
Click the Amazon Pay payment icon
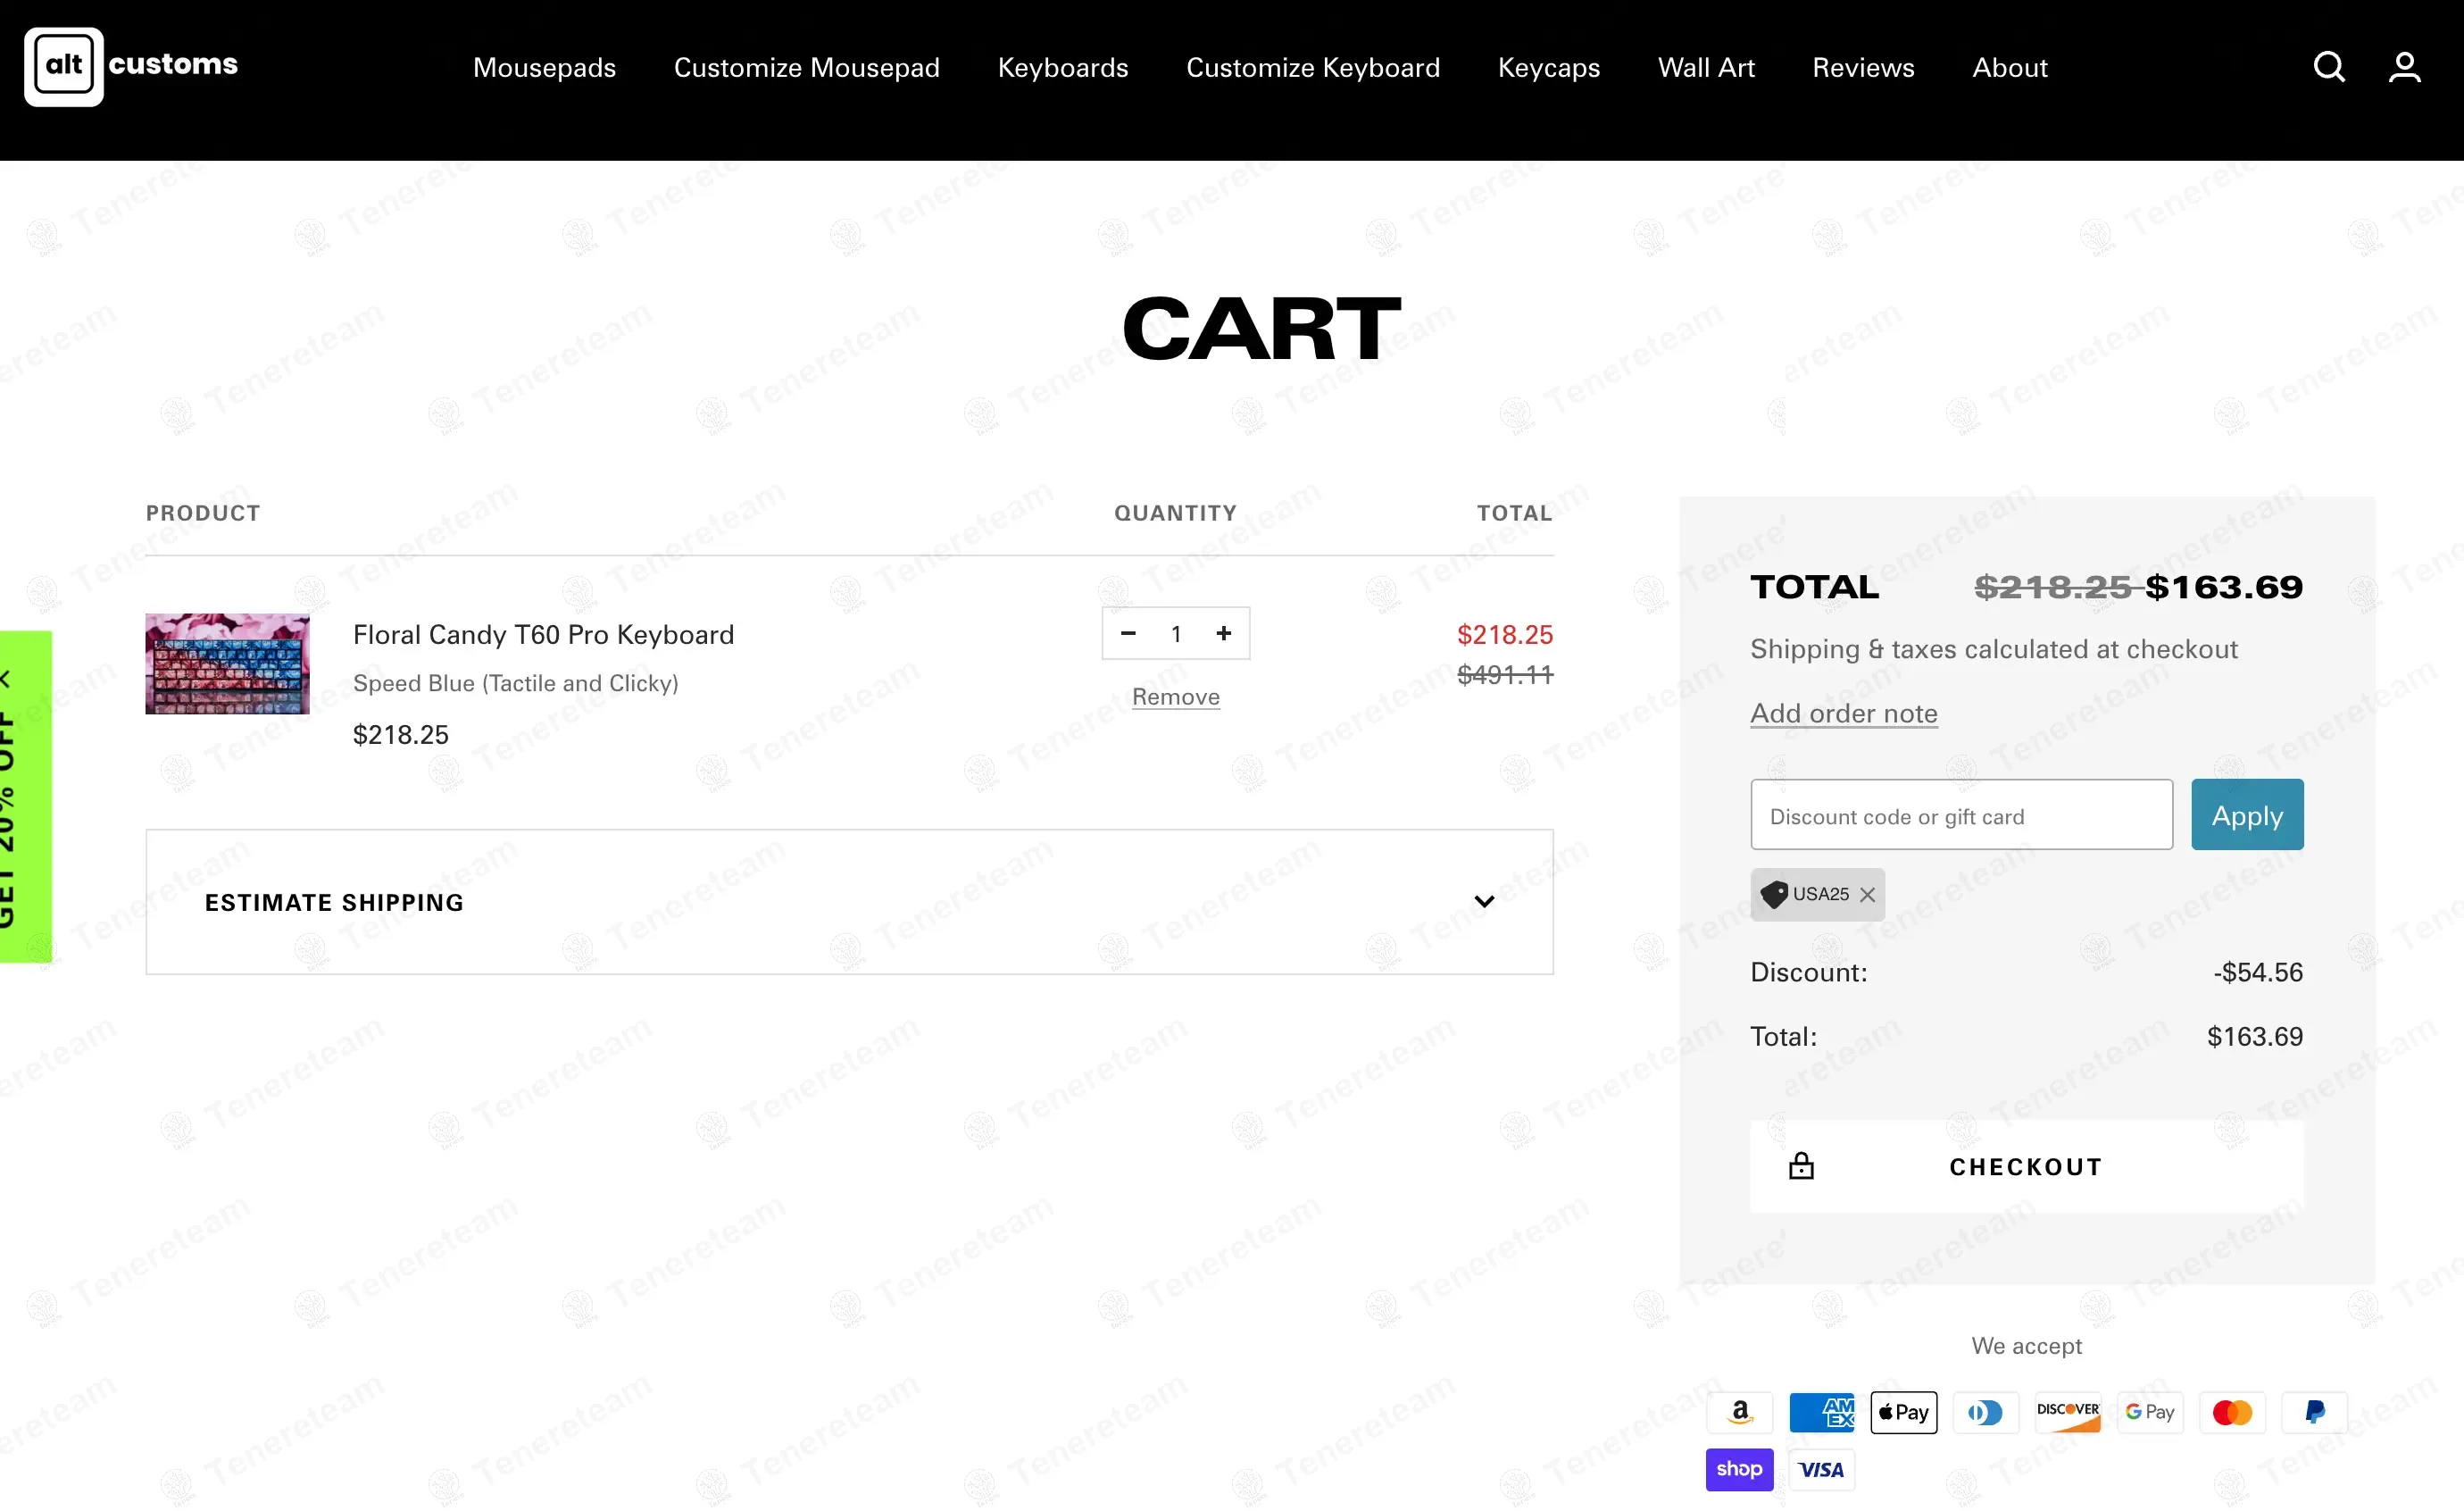coord(1739,1412)
